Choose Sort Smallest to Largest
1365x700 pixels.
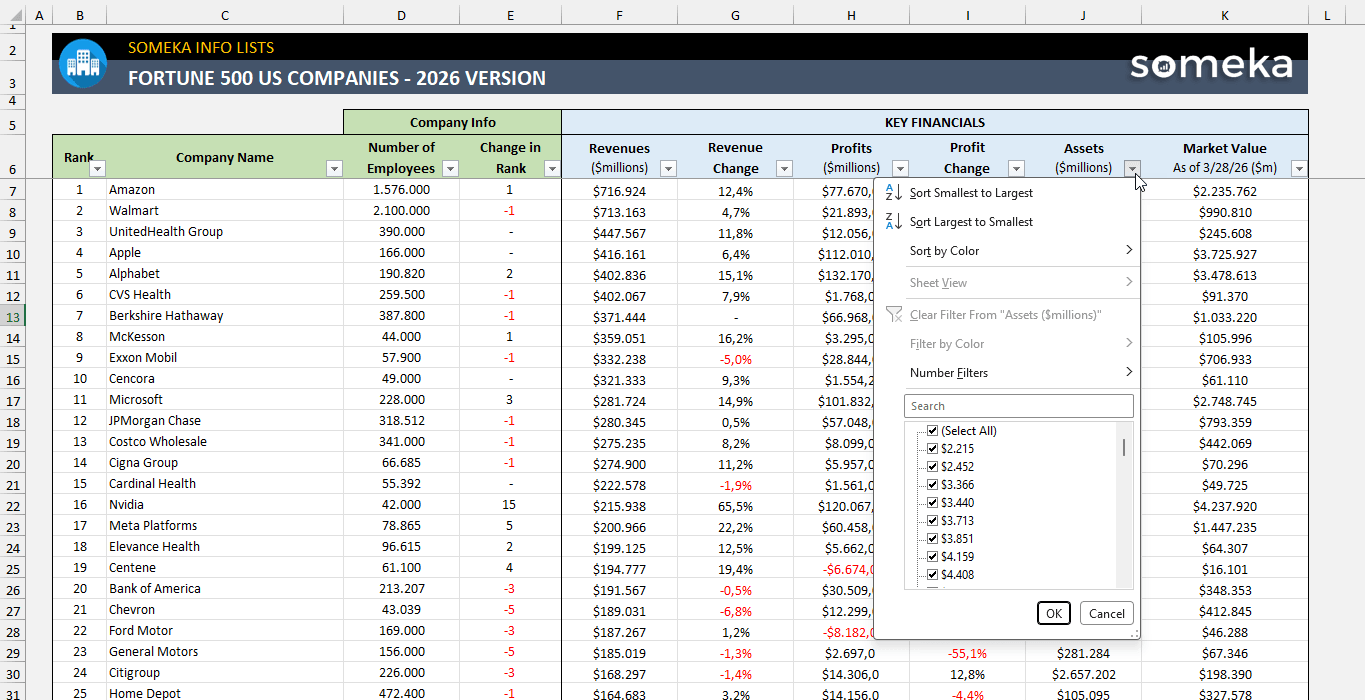coord(1008,193)
